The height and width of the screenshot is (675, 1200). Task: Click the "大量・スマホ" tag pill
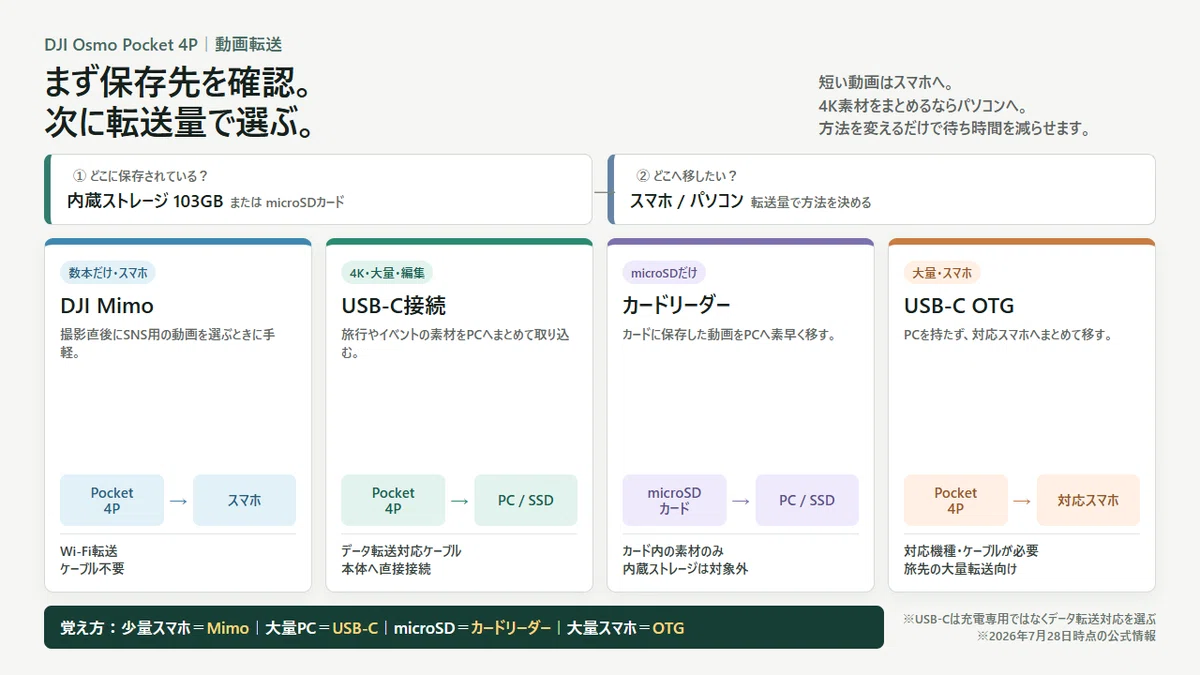click(x=942, y=273)
